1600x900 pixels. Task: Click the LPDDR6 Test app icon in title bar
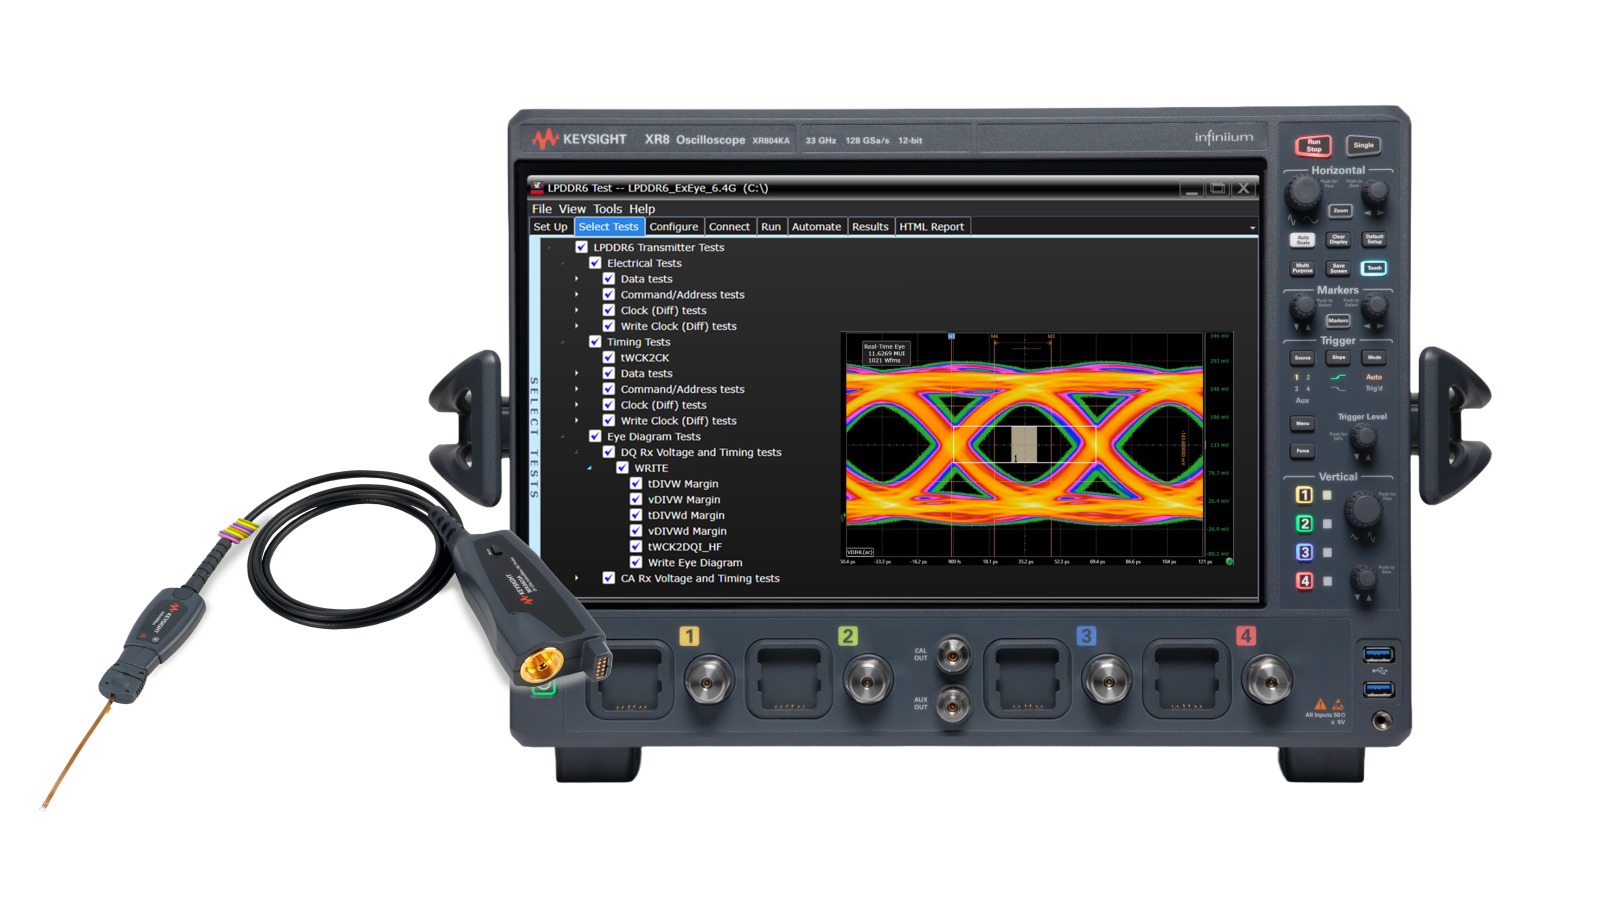click(x=537, y=187)
